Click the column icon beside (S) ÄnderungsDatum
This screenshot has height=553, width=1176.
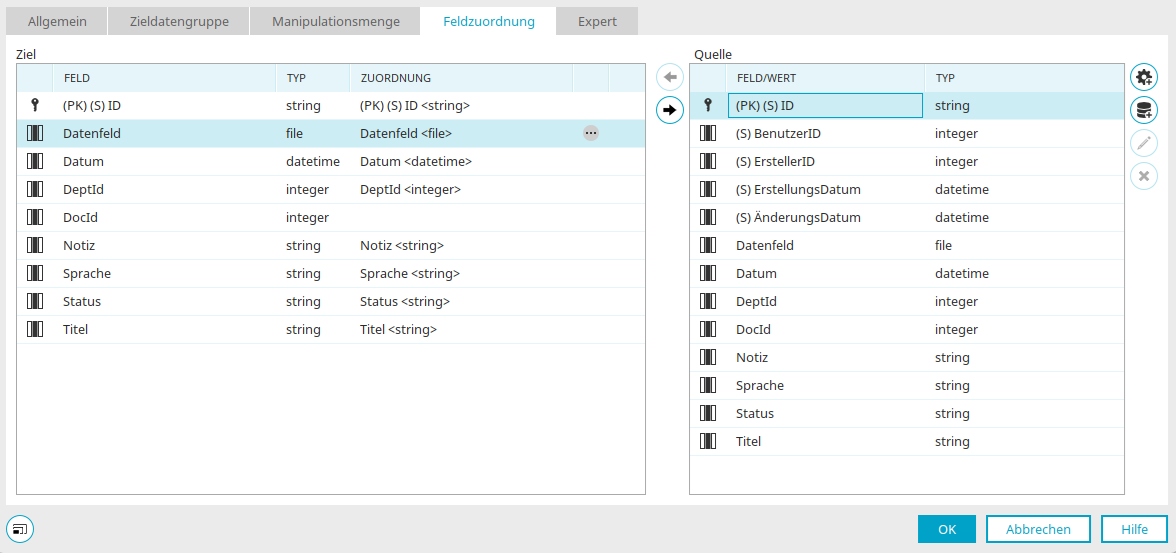[708, 218]
